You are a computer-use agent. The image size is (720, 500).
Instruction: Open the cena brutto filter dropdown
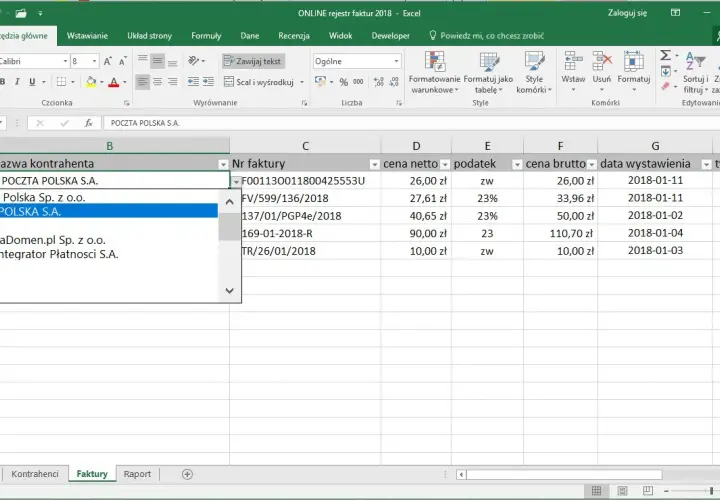coord(592,164)
